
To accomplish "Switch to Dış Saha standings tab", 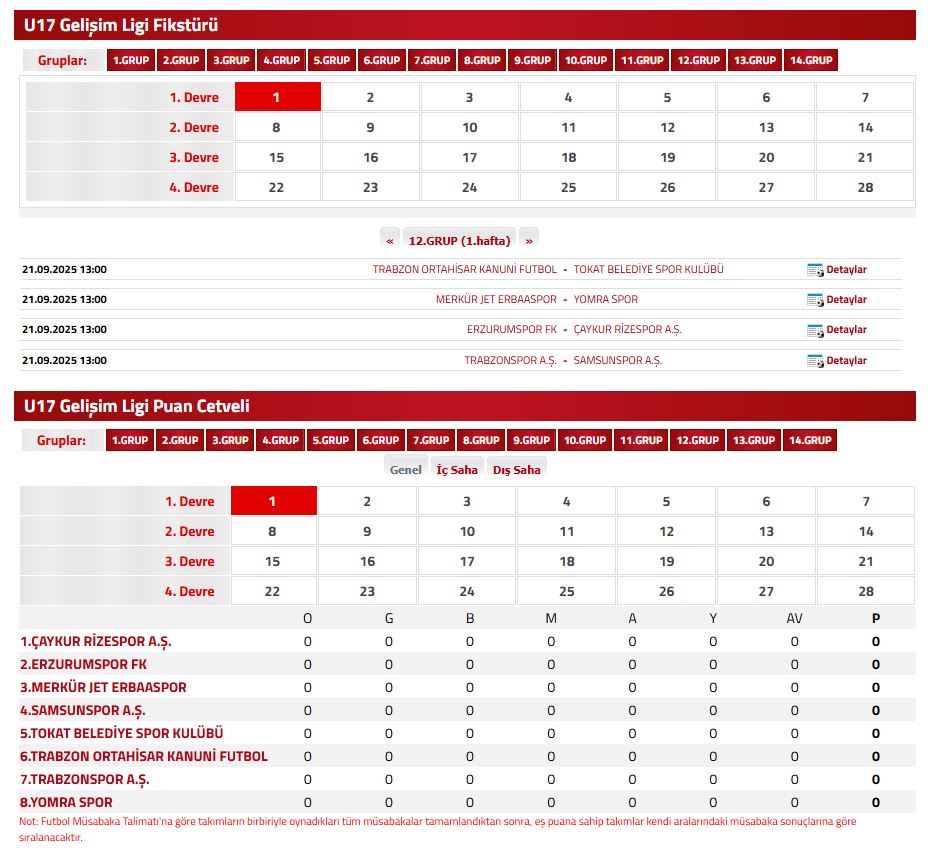I will [x=516, y=469].
